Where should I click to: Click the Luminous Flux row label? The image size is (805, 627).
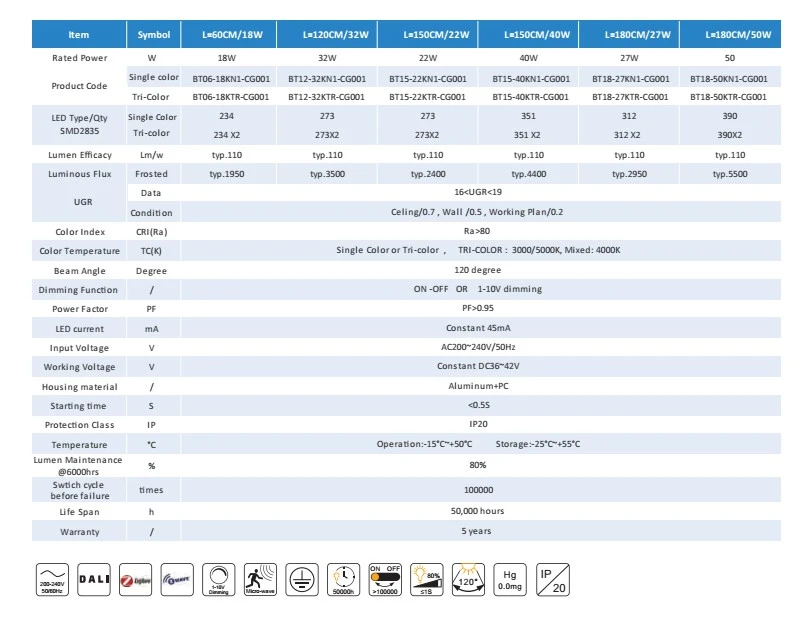coord(80,174)
